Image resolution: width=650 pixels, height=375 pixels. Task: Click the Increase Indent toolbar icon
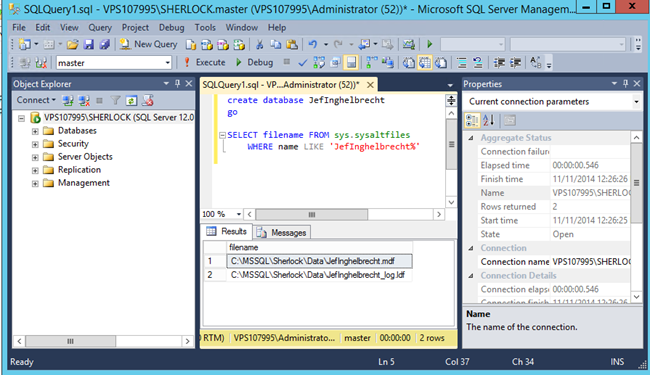pyautogui.click(x=515, y=63)
